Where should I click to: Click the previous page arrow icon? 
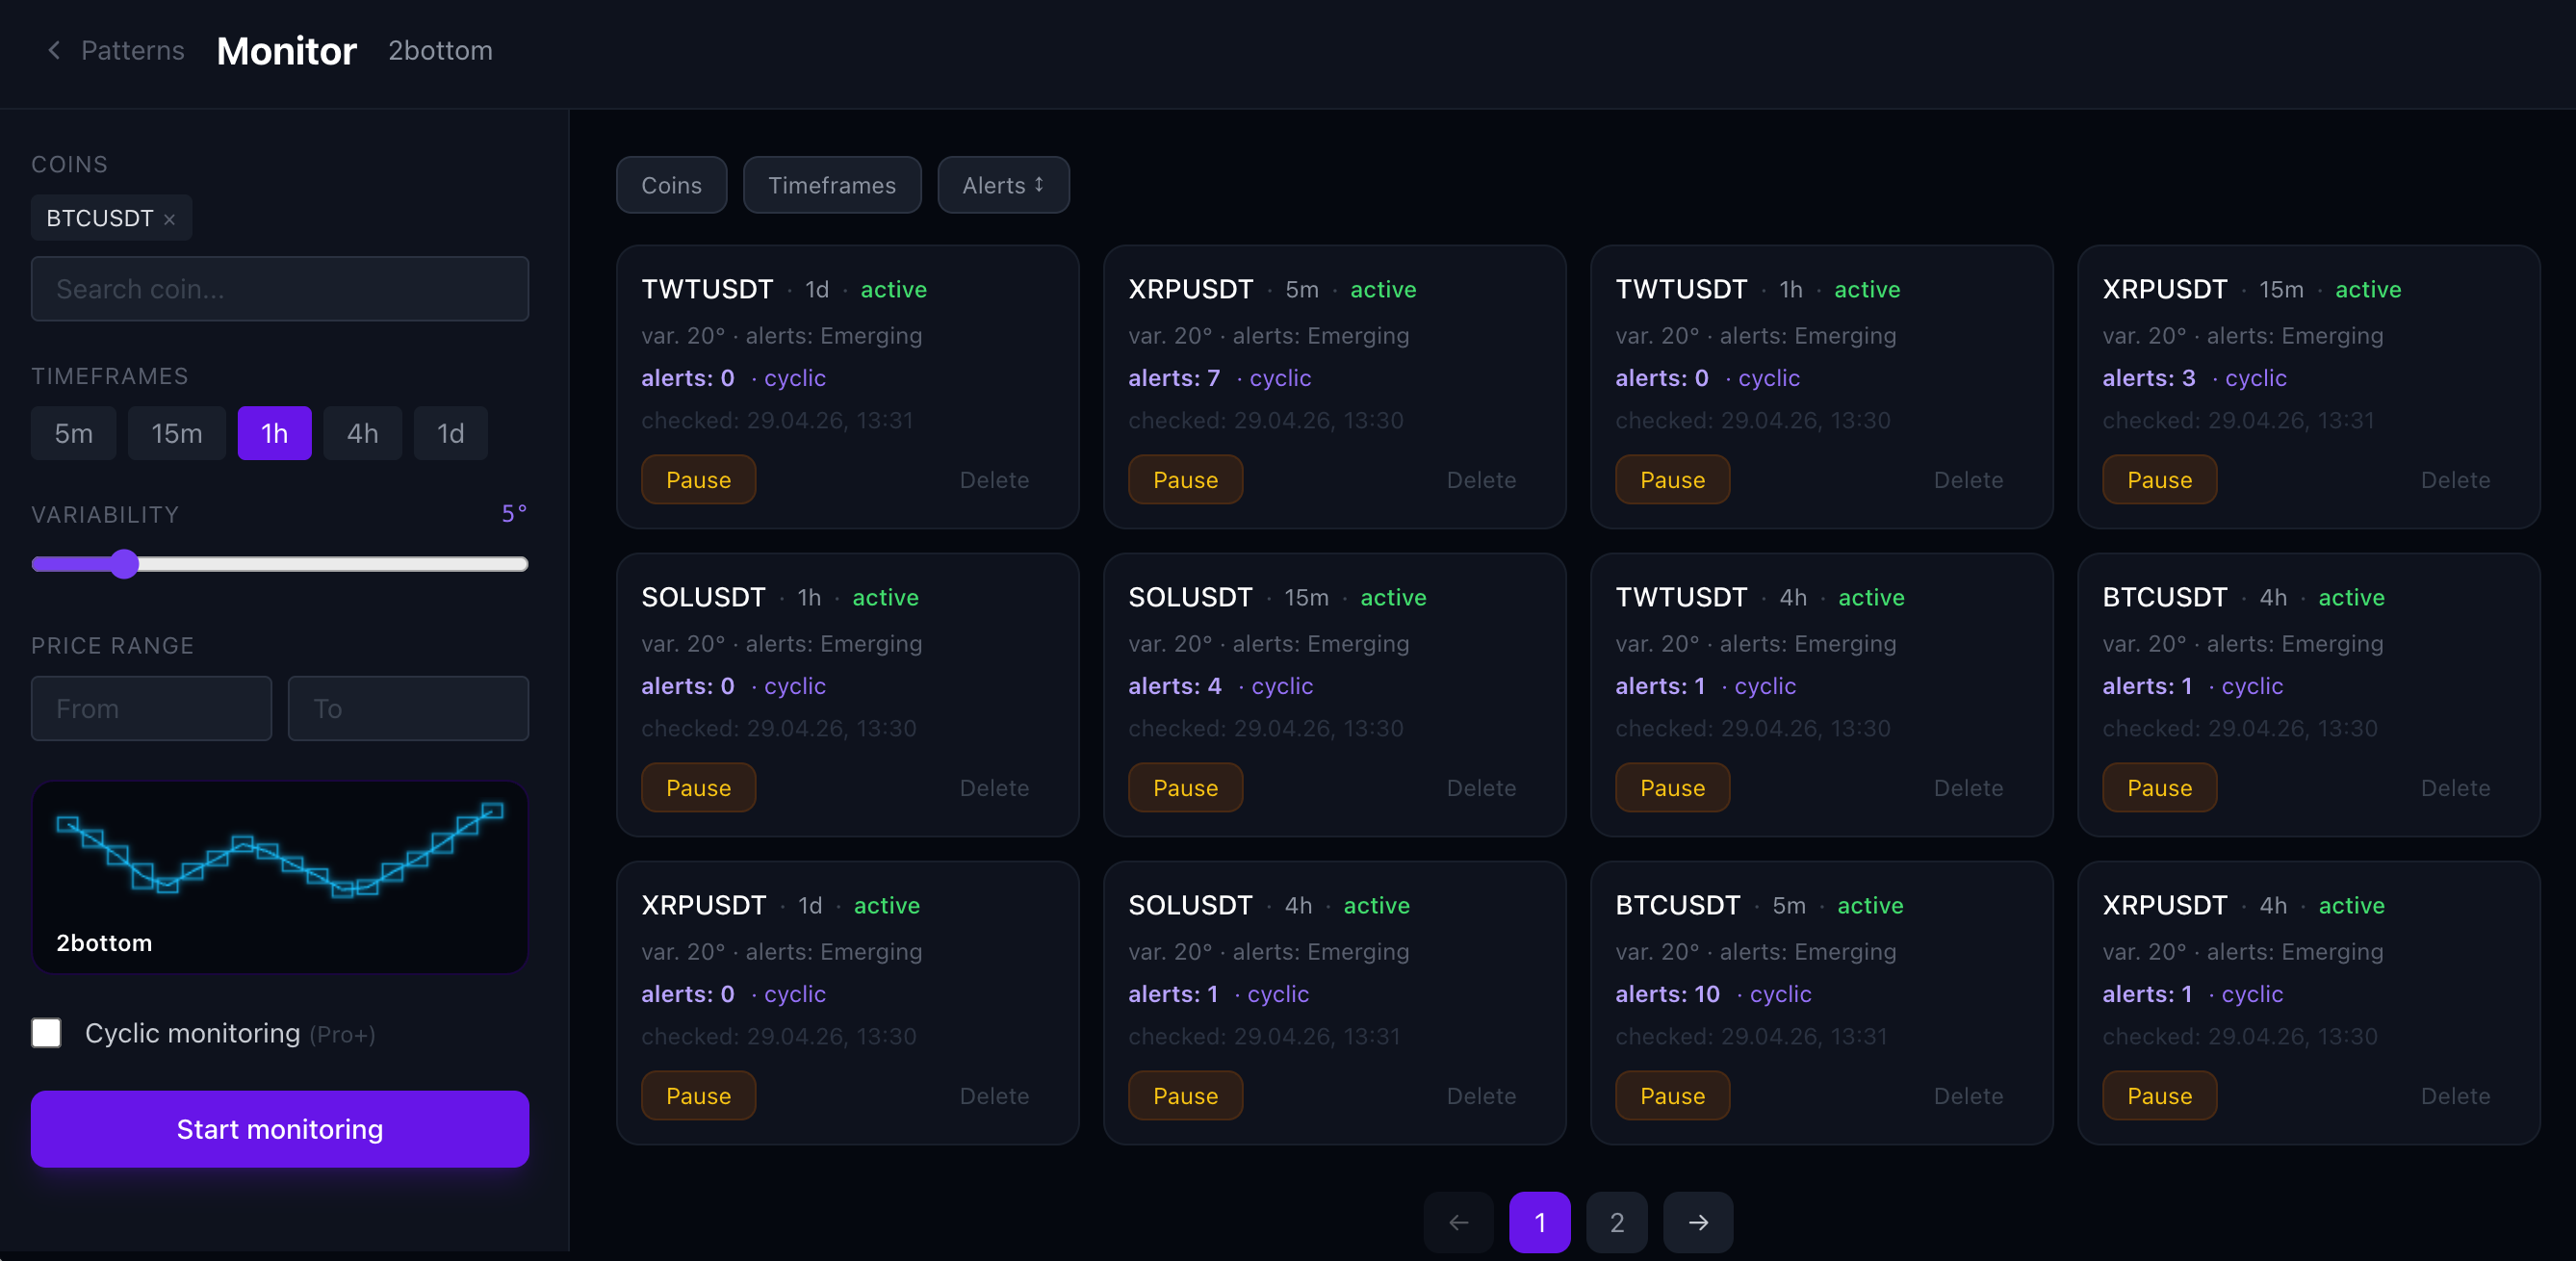[x=1457, y=1222]
